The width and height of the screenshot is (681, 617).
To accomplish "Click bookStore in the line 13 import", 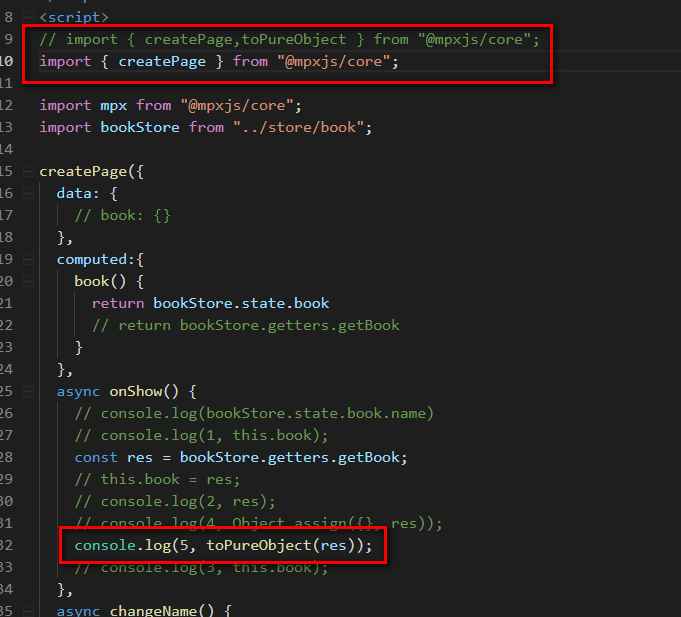I will coord(140,127).
